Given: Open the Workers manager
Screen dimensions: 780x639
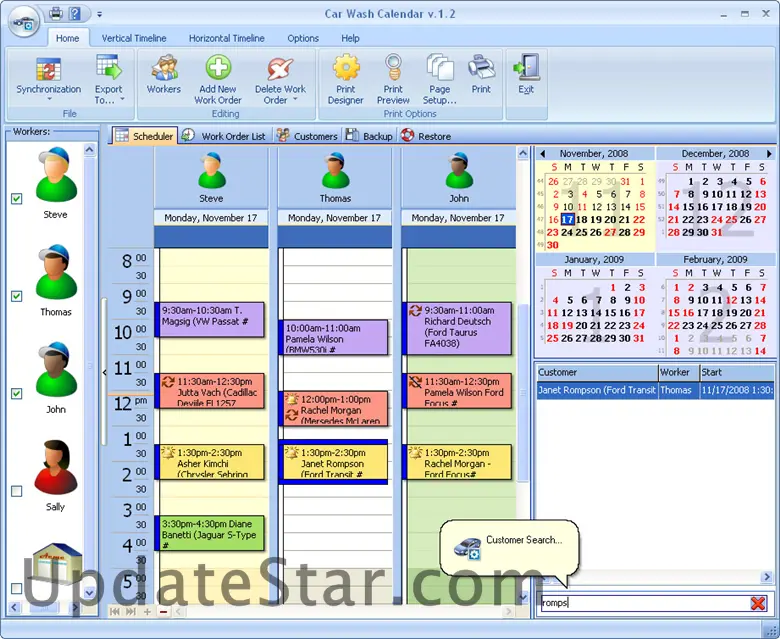Looking at the screenshot, I should 164,75.
